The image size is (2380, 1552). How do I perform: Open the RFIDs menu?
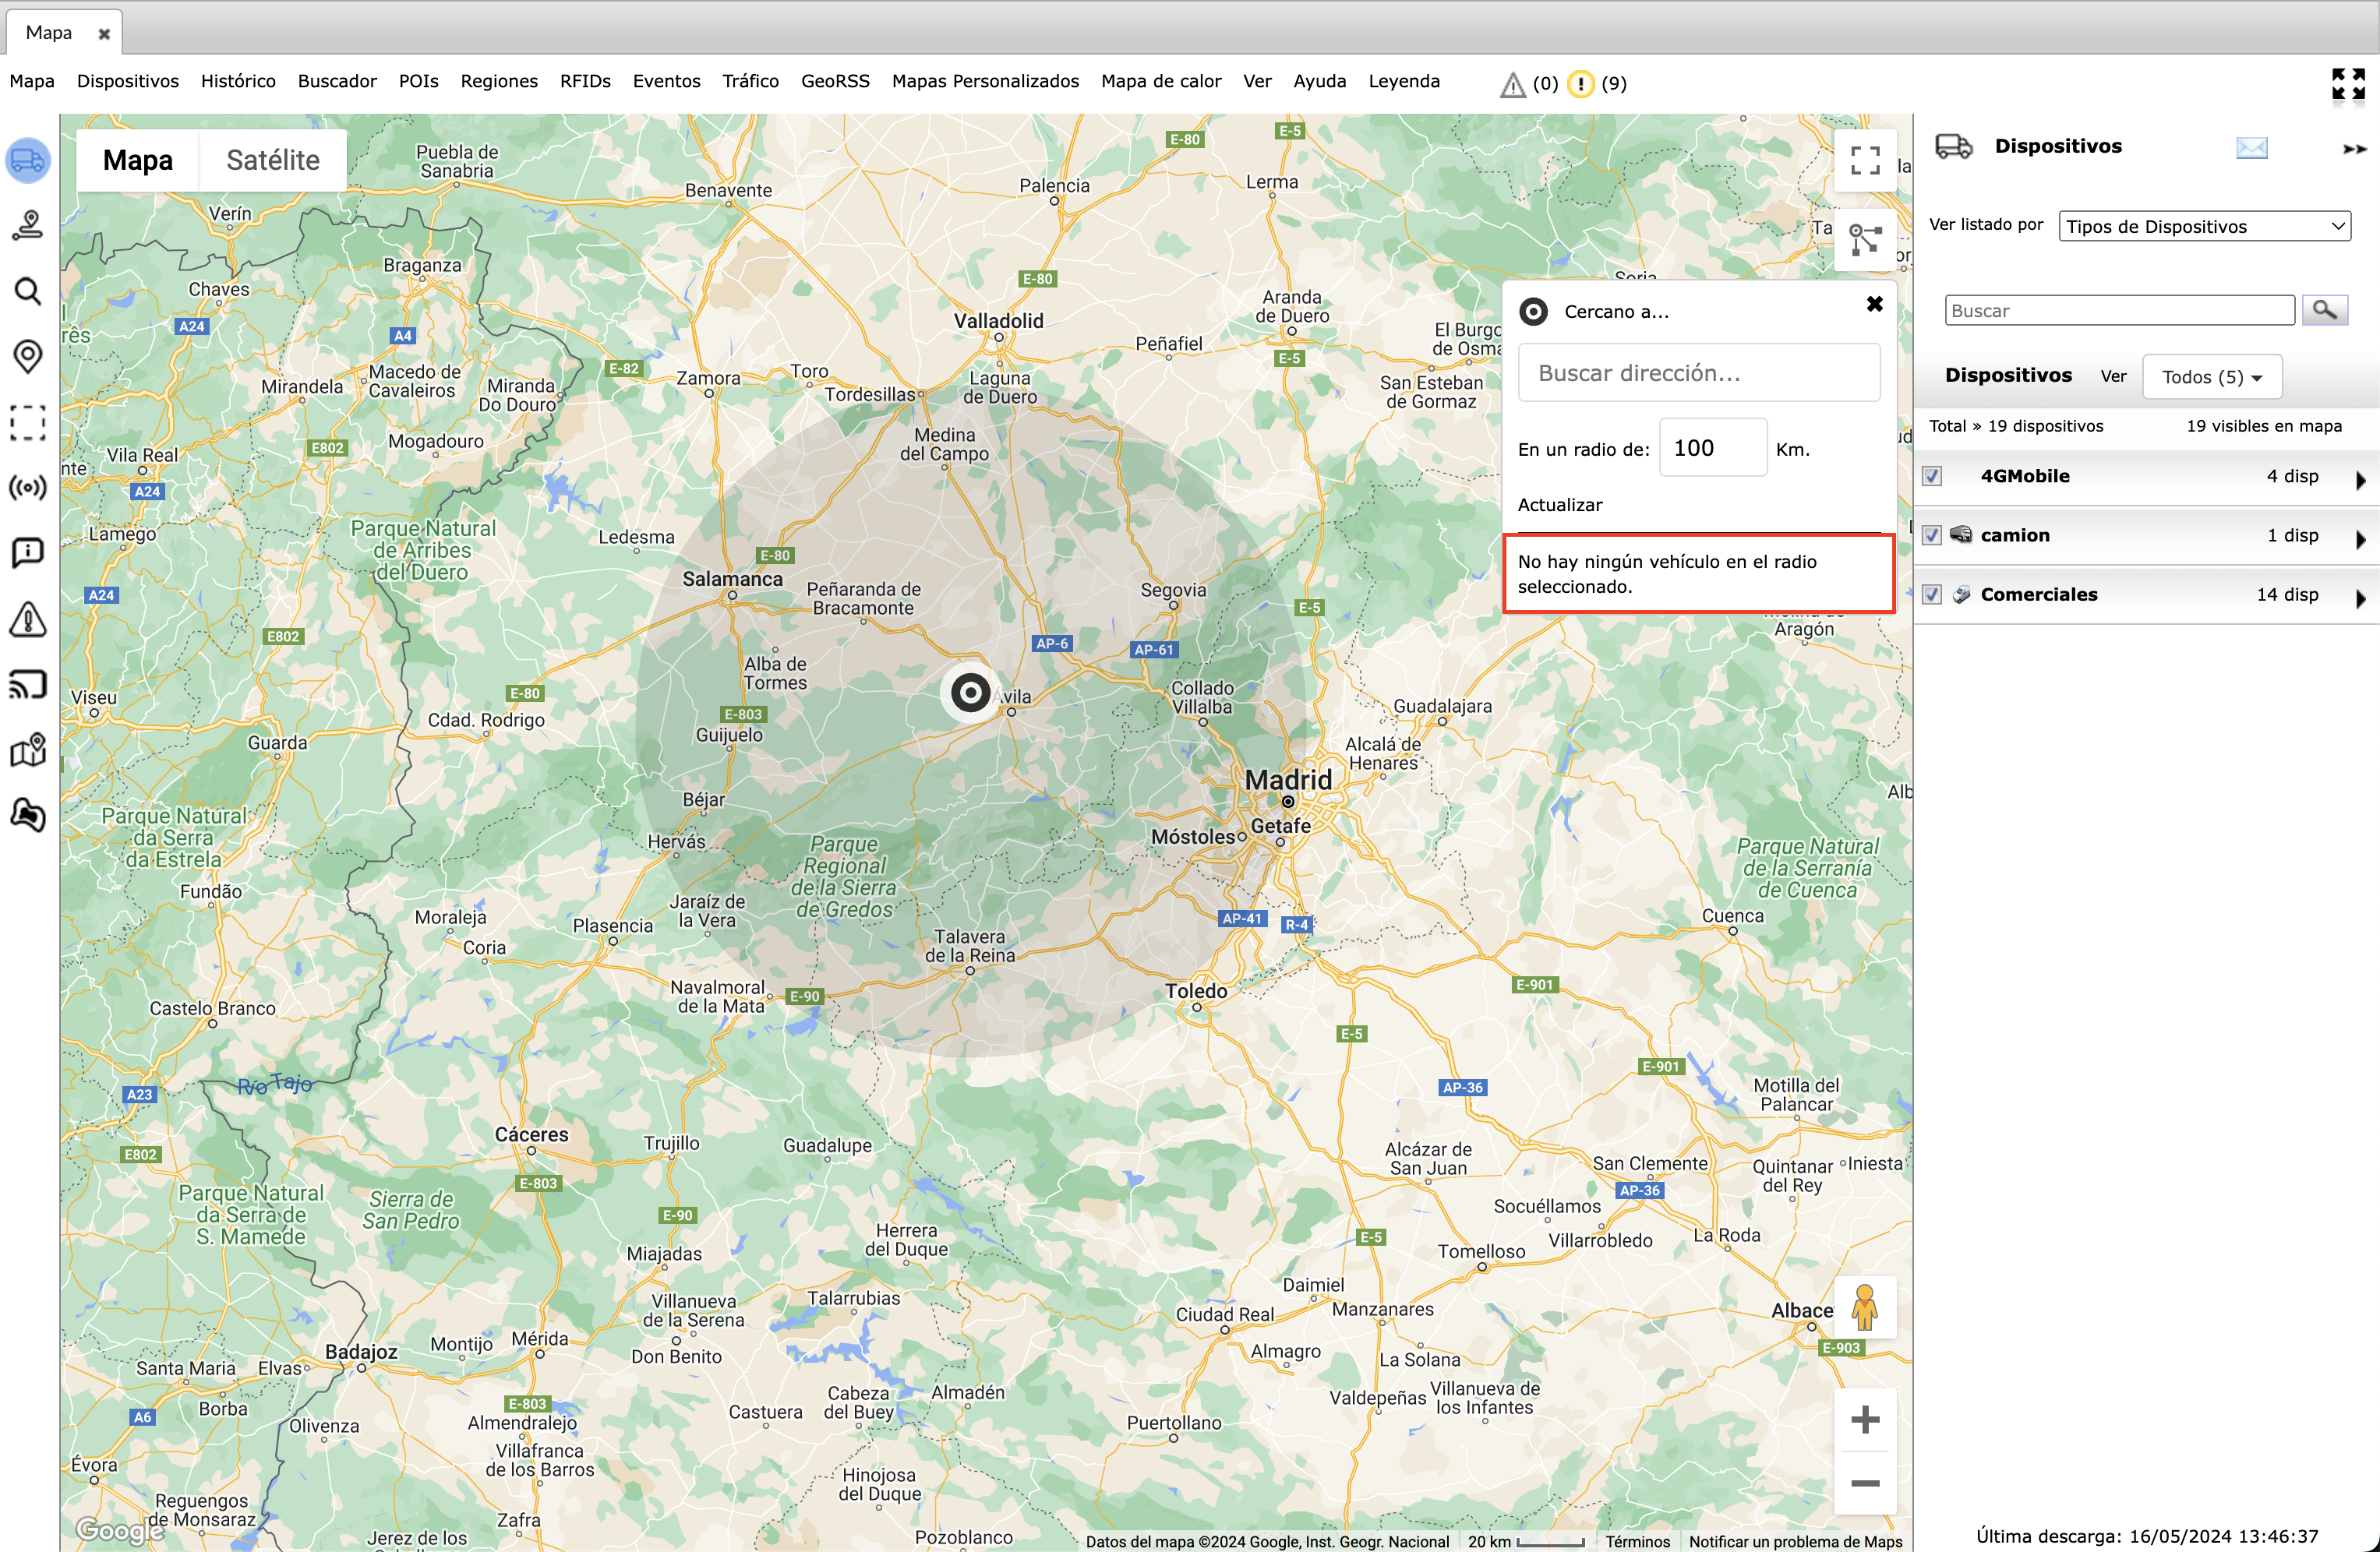tap(585, 81)
